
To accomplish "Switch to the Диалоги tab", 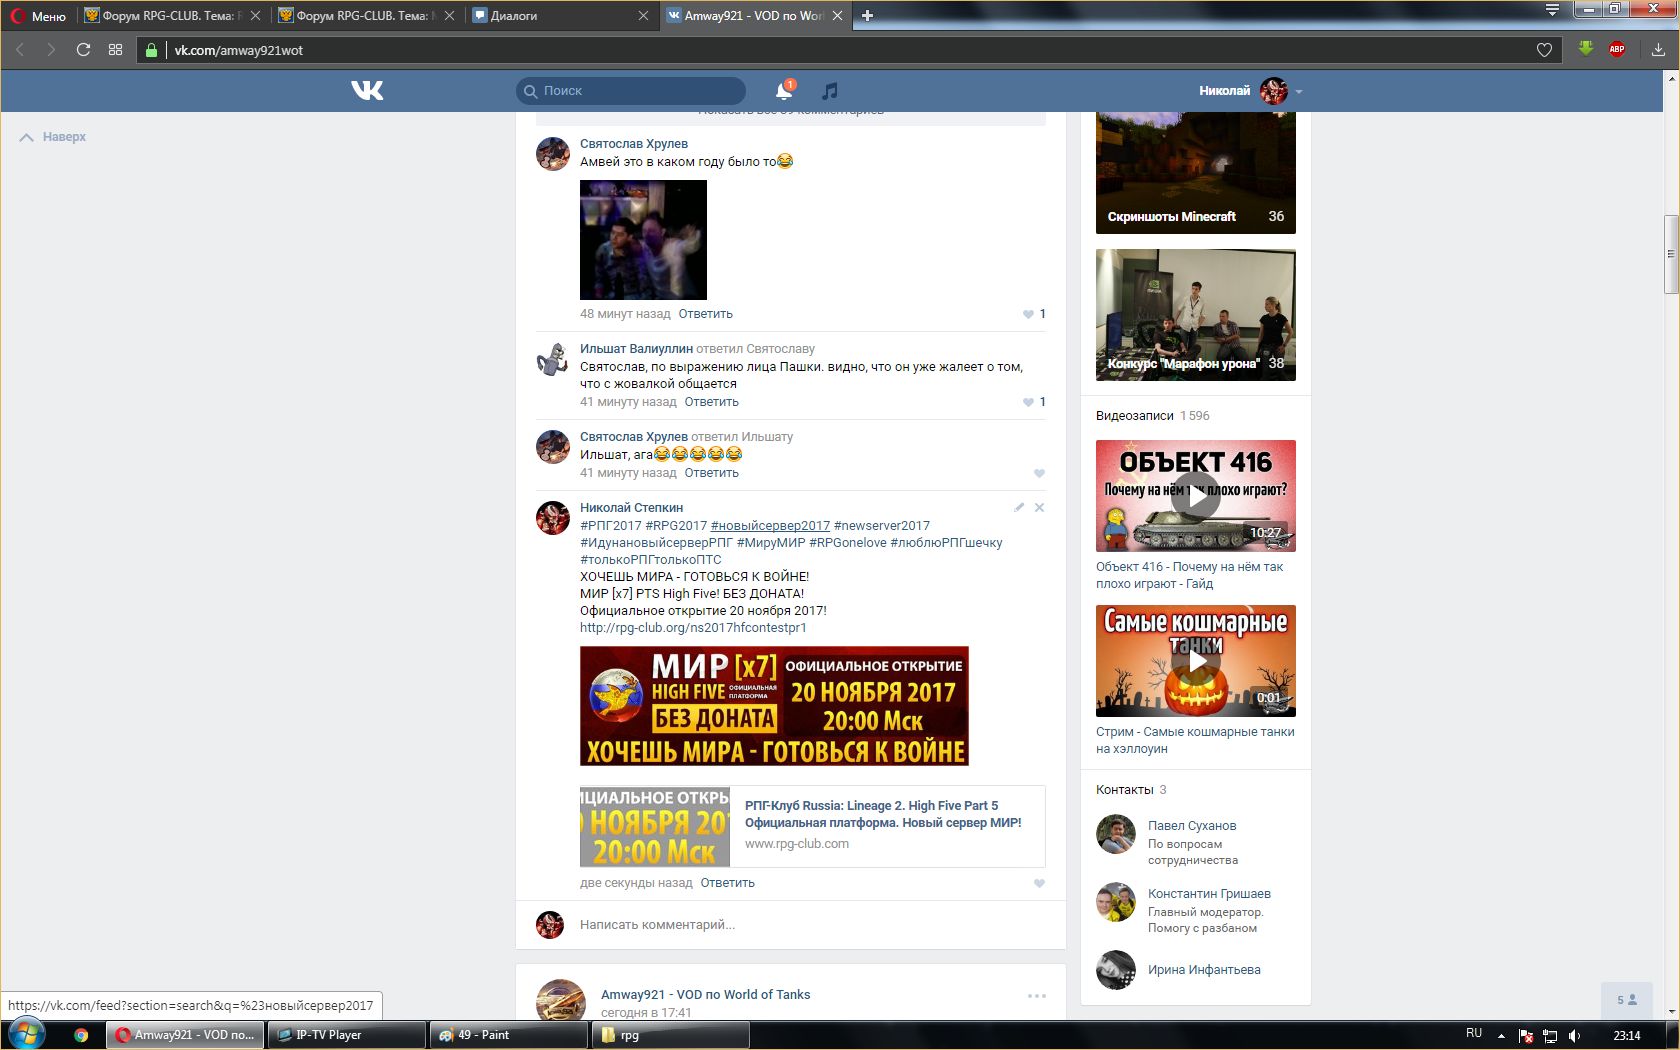I will pyautogui.click(x=560, y=15).
